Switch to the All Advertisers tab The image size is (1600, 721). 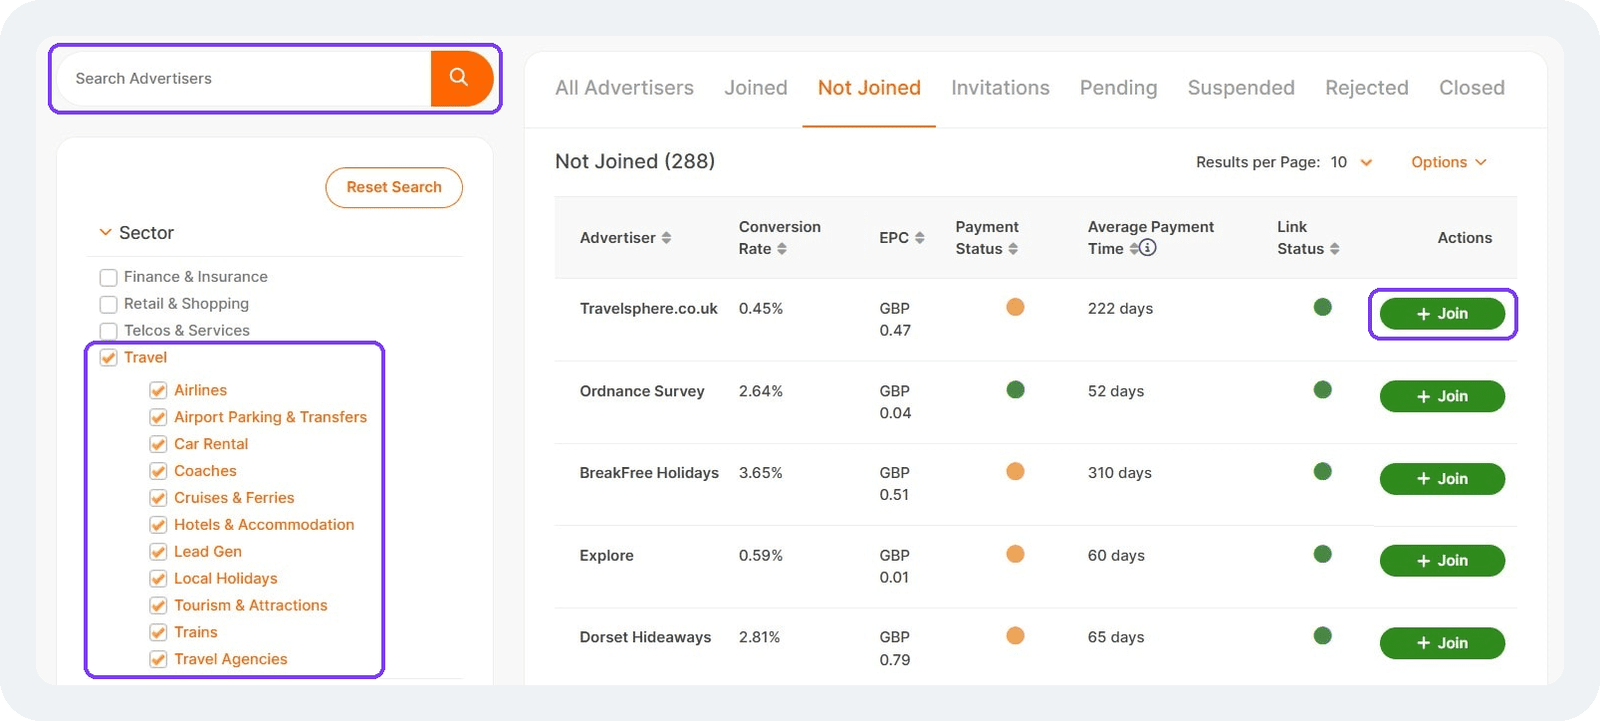pos(624,88)
